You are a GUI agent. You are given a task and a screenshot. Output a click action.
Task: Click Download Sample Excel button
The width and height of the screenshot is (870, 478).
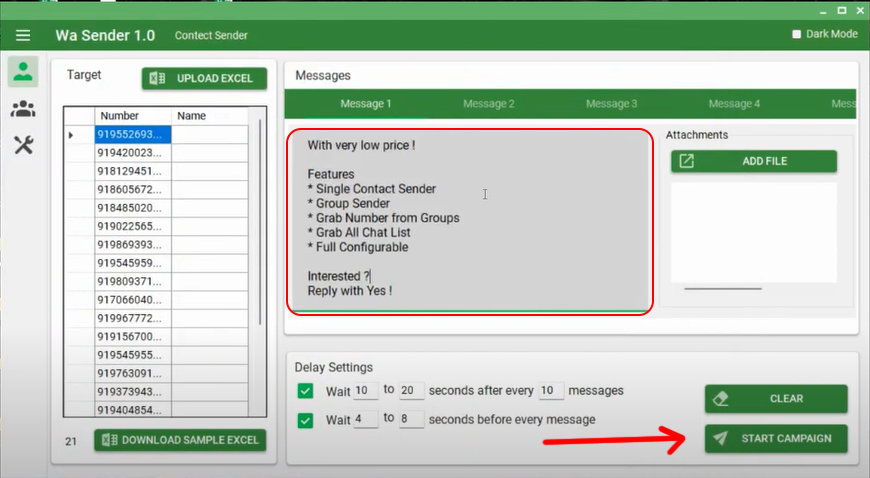[180, 439]
